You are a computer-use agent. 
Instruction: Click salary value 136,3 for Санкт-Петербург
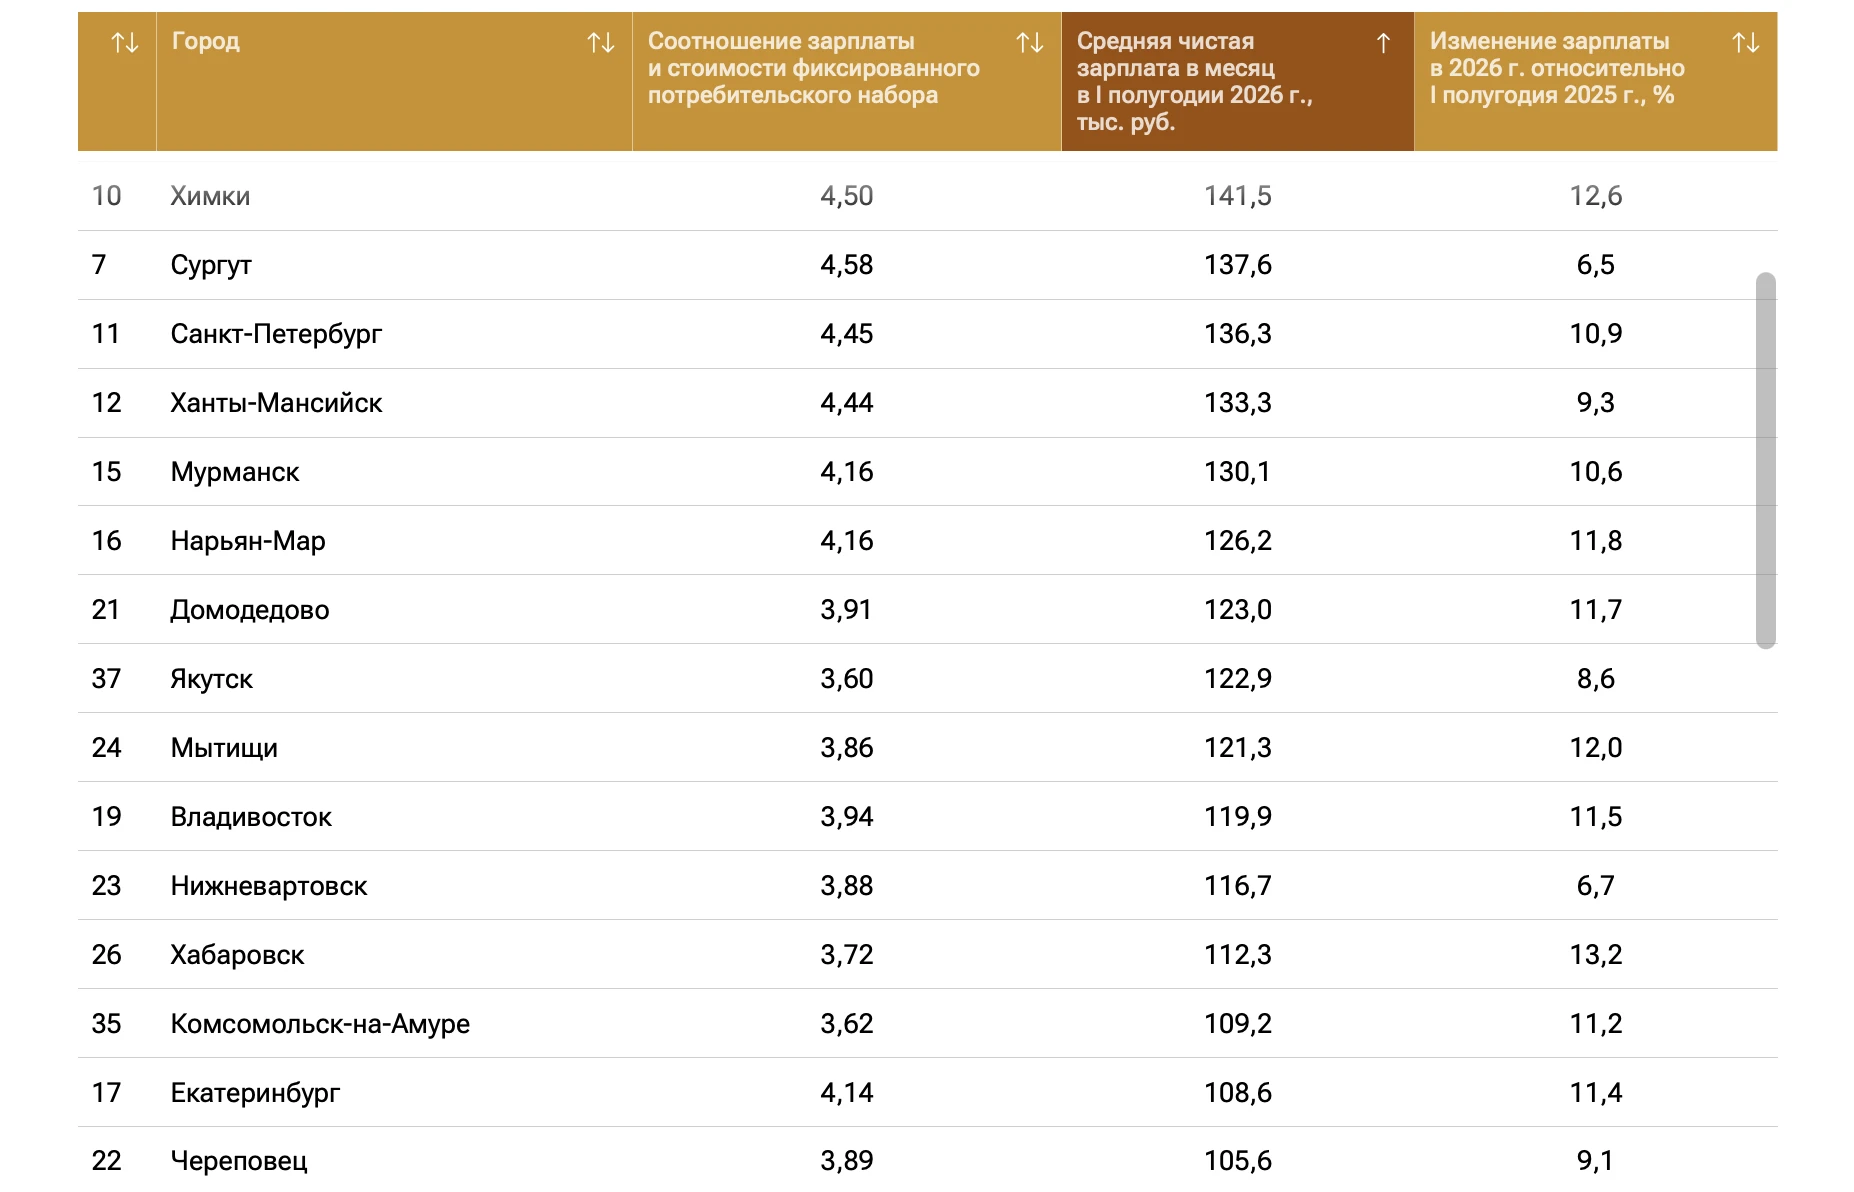pos(1238,334)
